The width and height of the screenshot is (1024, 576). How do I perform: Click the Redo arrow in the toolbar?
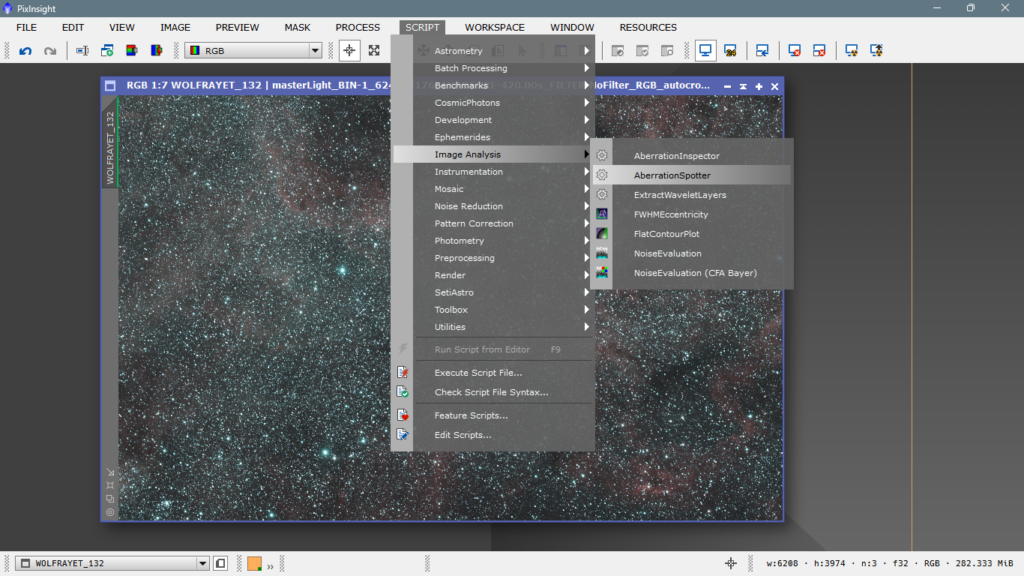click(50, 51)
